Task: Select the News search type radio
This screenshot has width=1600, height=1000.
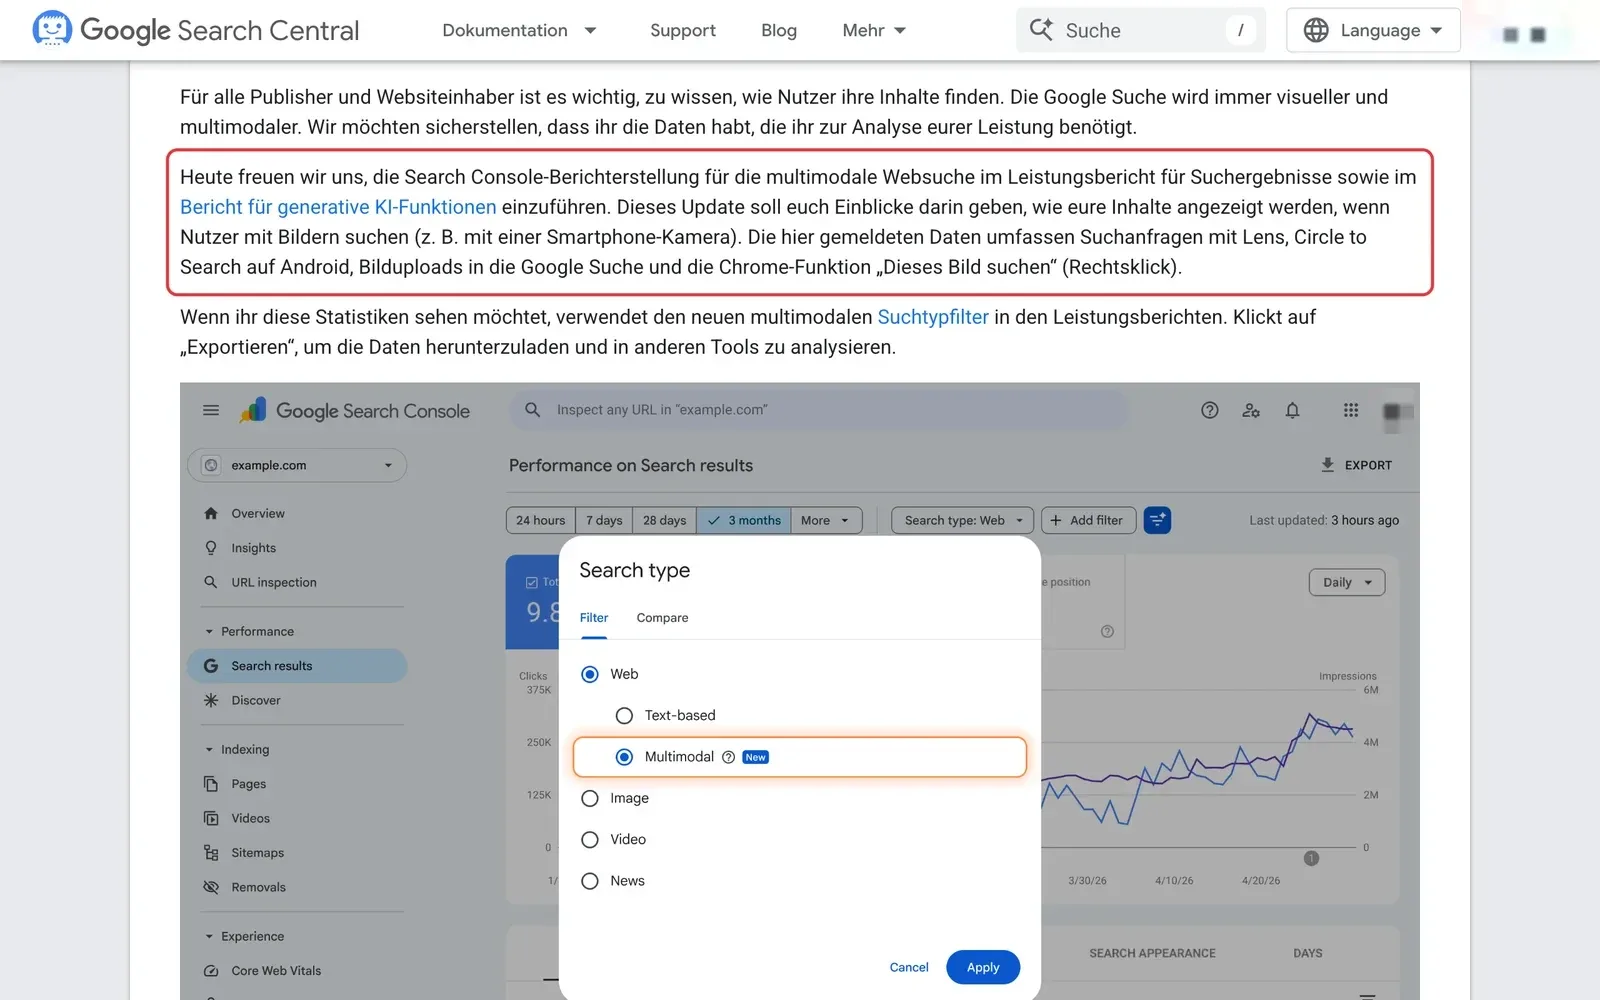Action: click(590, 881)
